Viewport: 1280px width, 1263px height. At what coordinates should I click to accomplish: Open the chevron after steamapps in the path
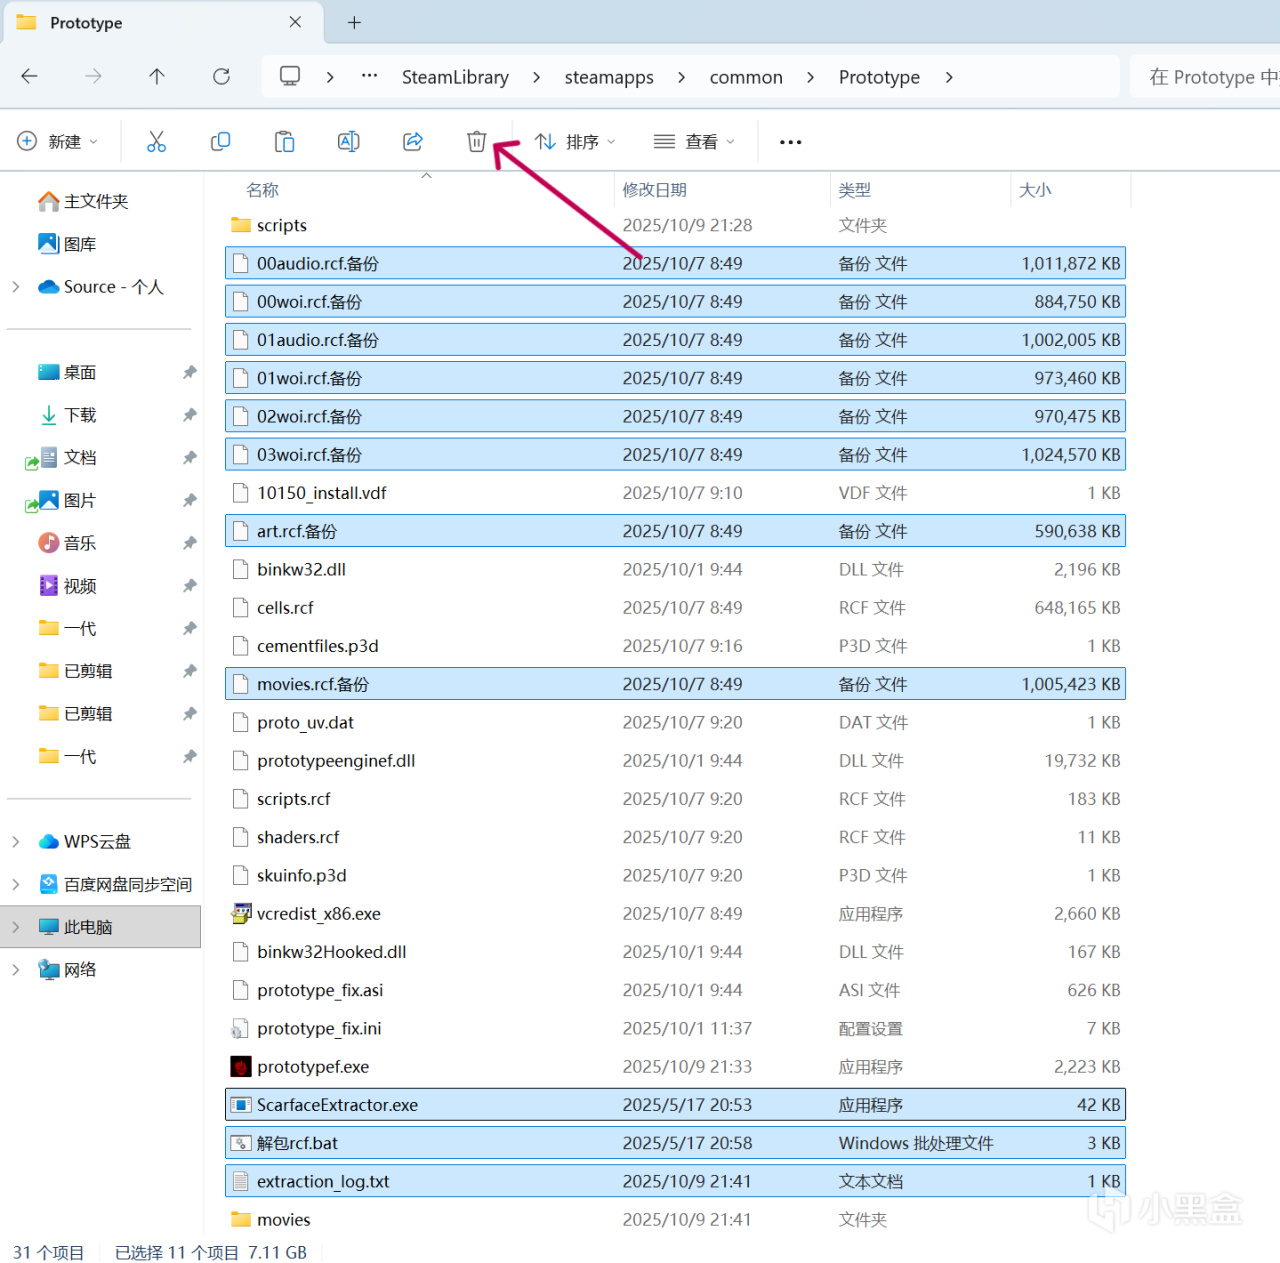click(681, 77)
